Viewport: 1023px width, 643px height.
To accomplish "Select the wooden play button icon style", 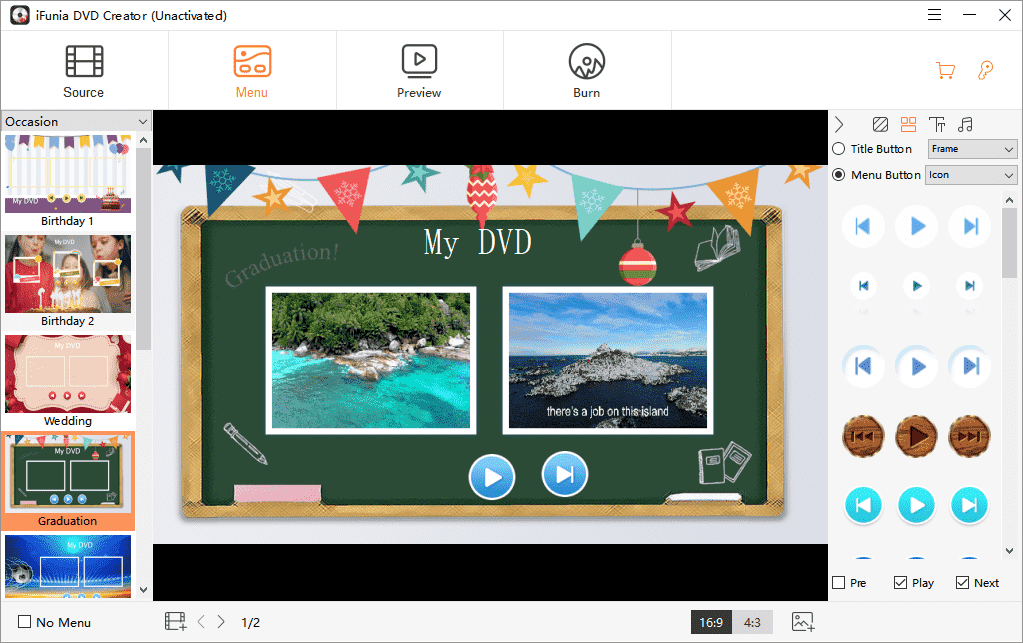I will [x=916, y=435].
